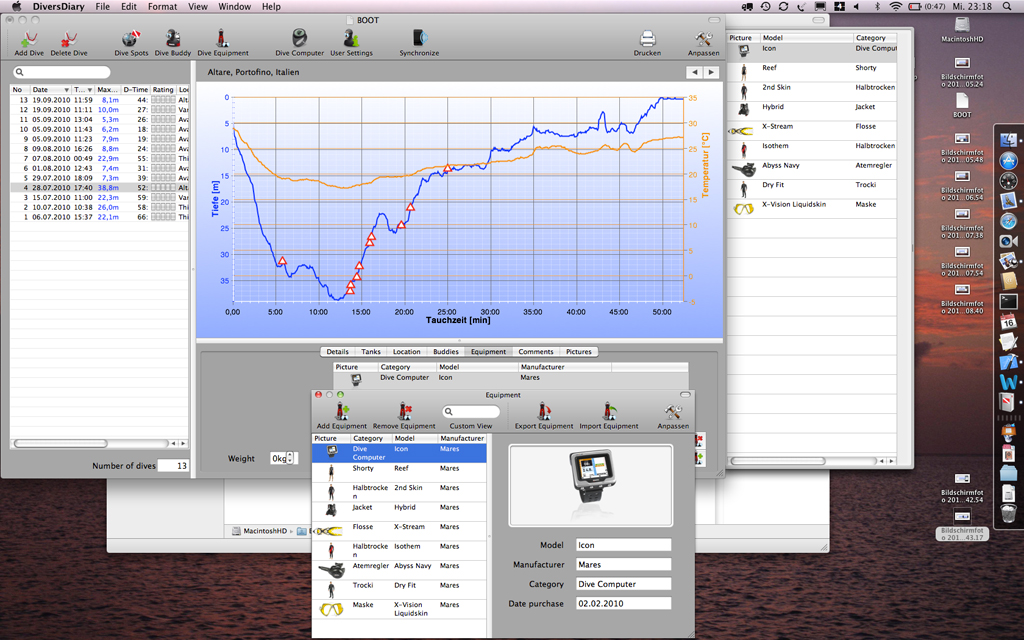The image size is (1024, 640).
Task: Click the alarm triangle near 25:00 on the graph
Action: click(447, 168)
